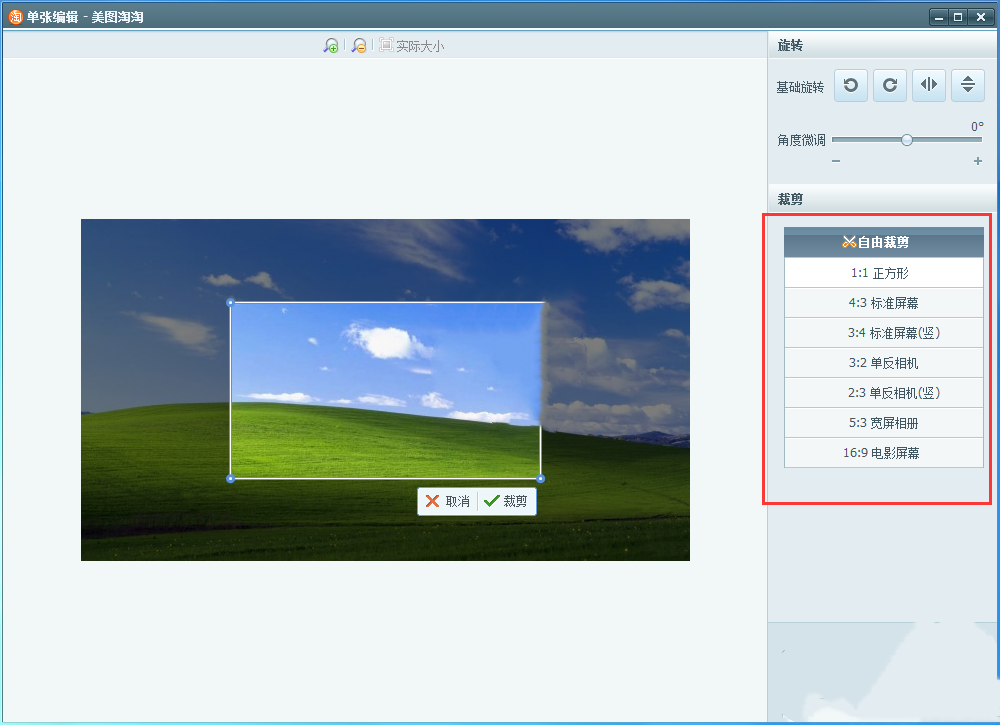Click the zoom in magnifier icon
Viewport: 1000px width, 725px height.
330,45
